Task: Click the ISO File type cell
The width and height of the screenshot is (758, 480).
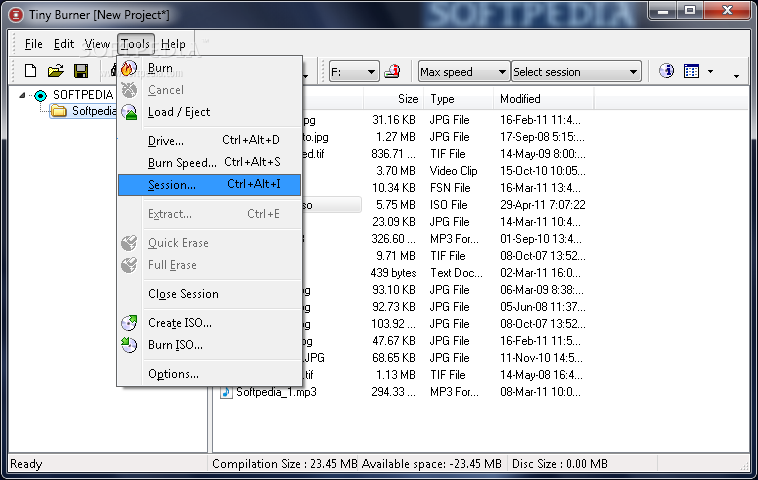Action: pos(449,205)
